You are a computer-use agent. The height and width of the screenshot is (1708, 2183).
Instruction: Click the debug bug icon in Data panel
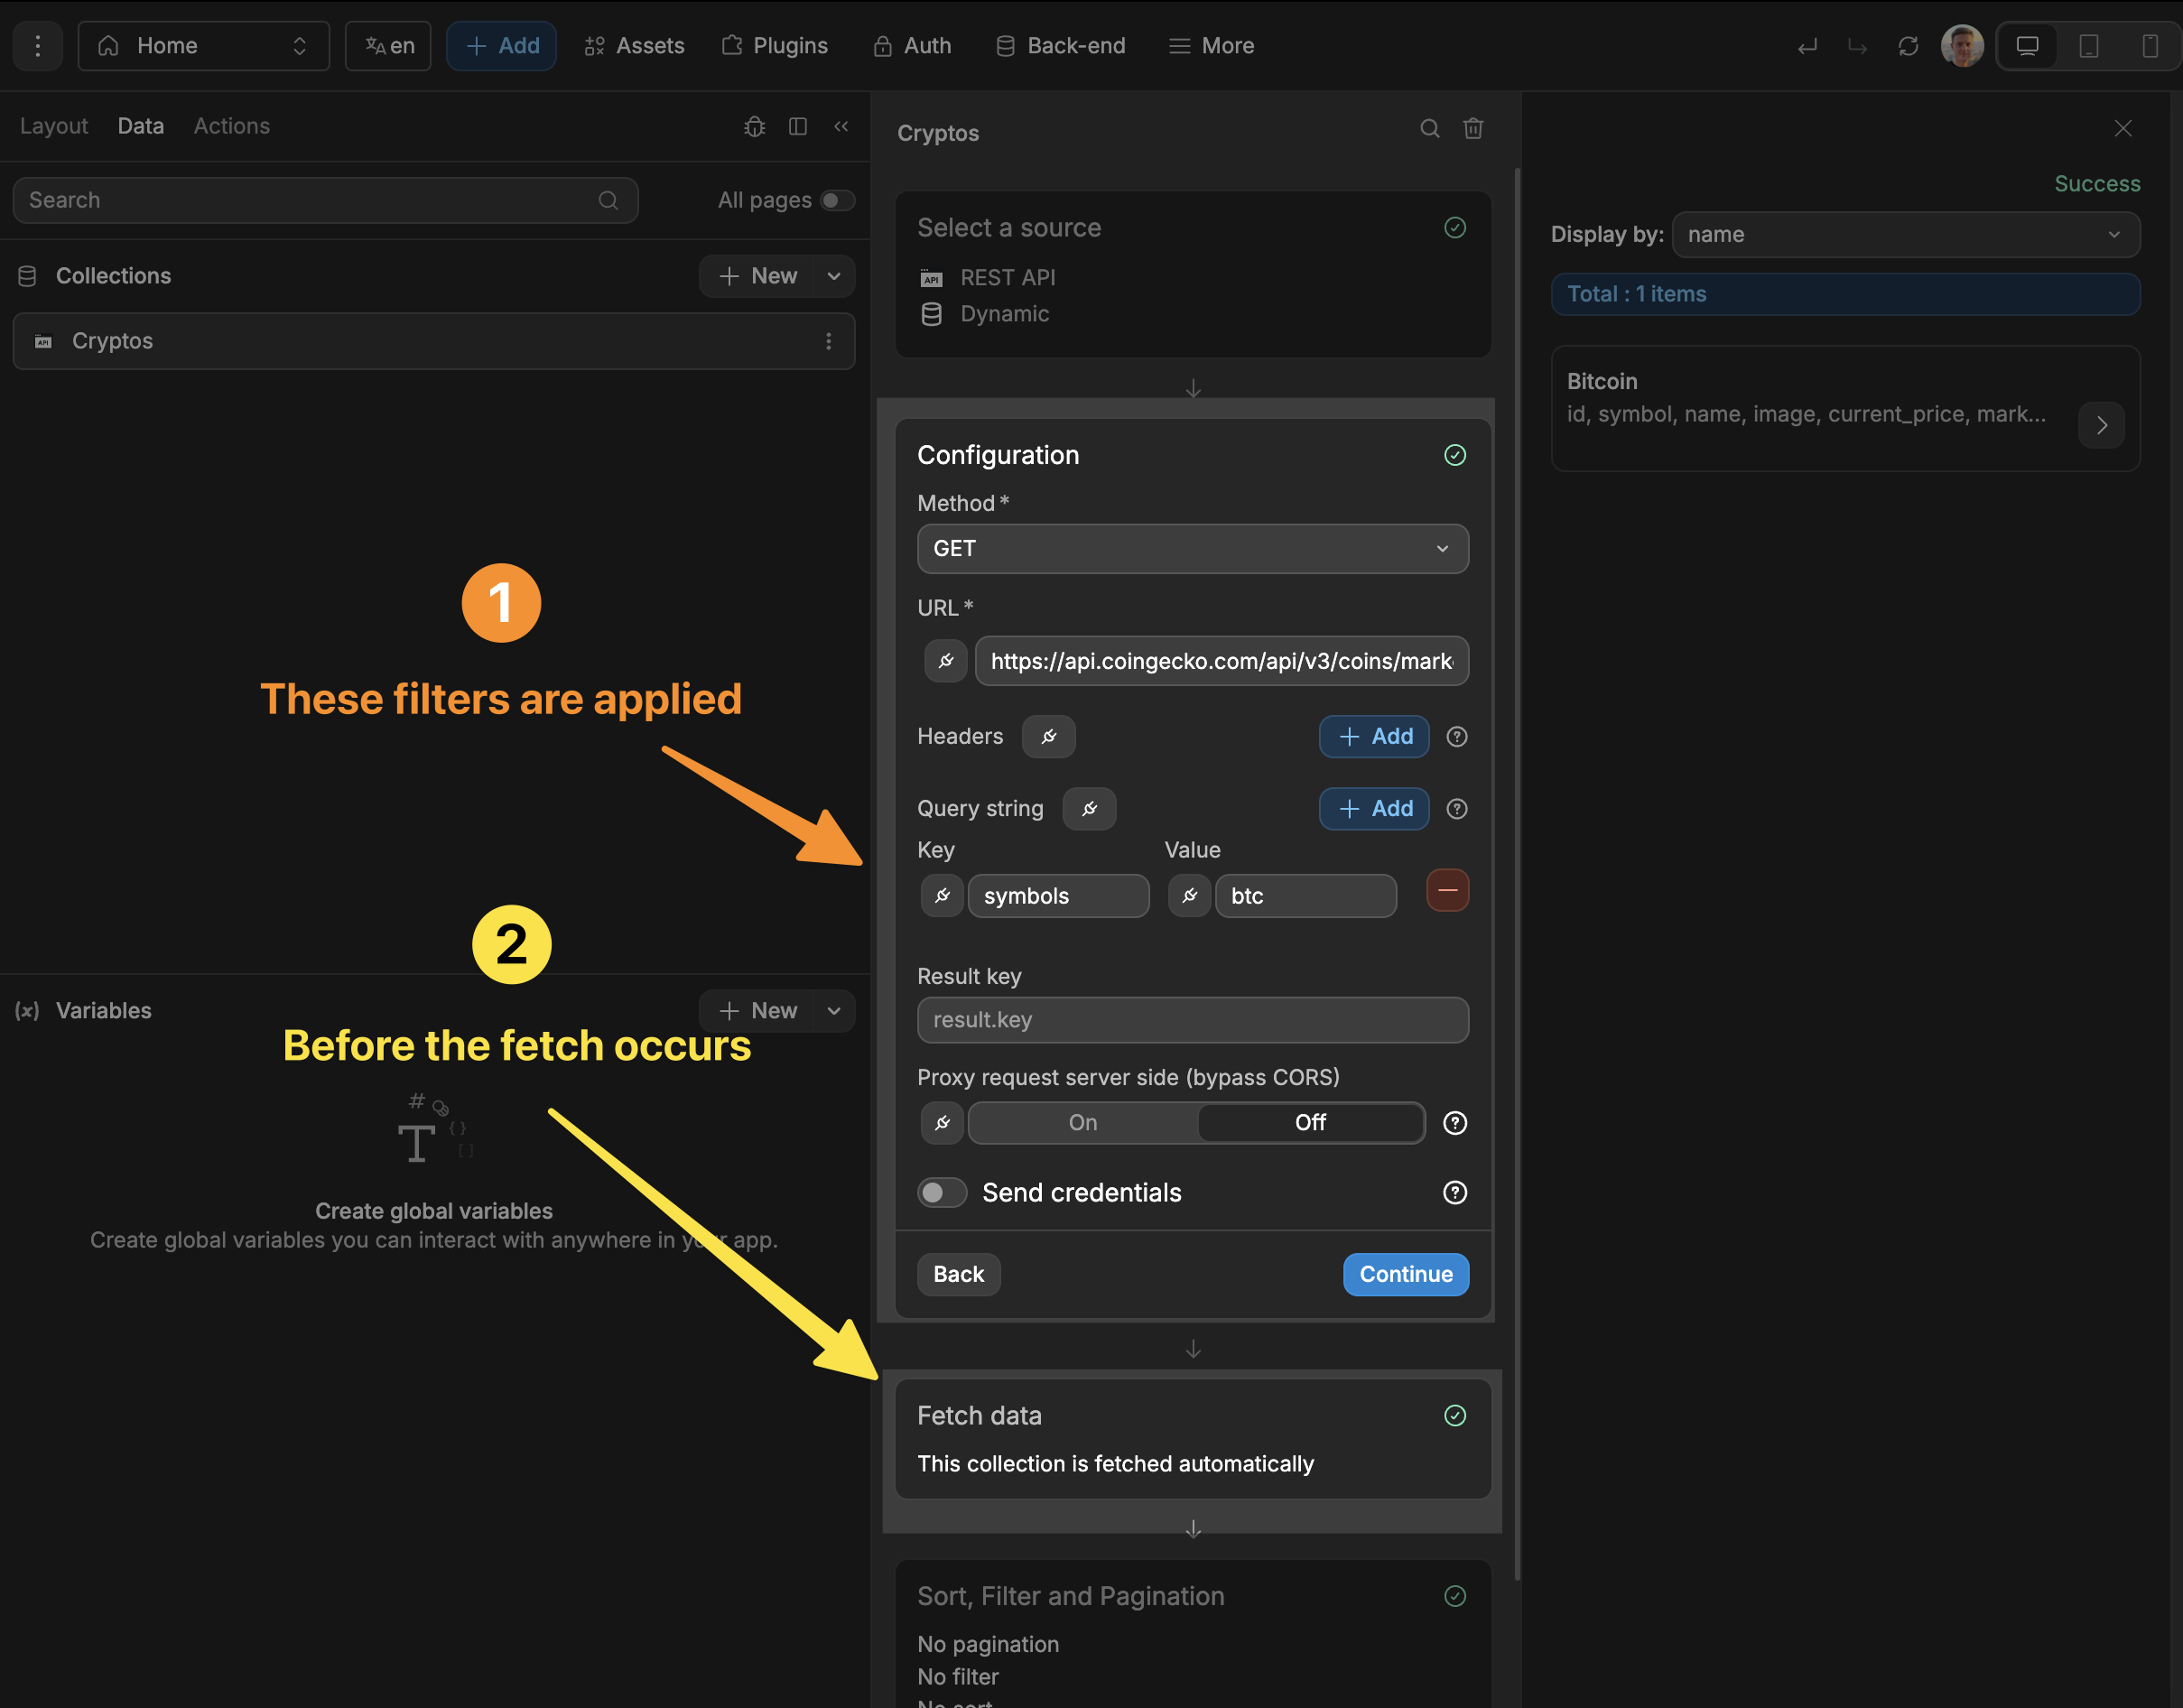(x=754, y=127)
